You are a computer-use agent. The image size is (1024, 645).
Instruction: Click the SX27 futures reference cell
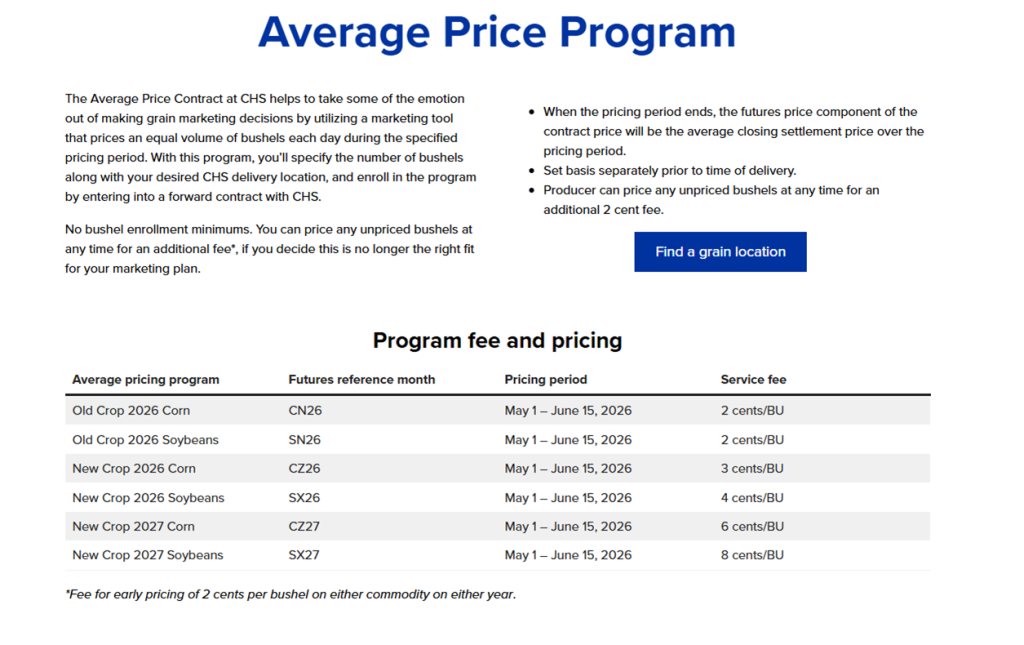(304, 555)
